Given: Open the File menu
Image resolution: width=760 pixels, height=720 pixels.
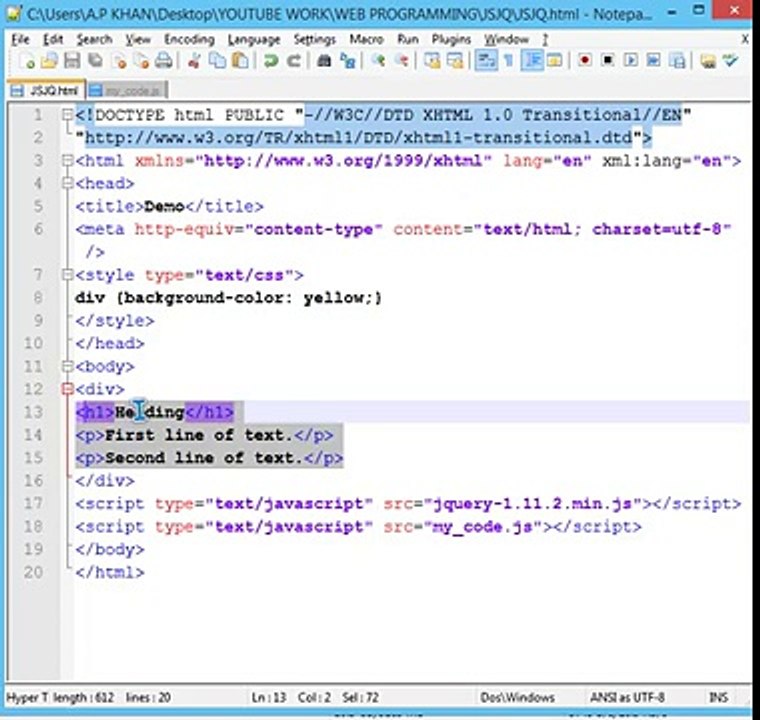Looking at the screenshot, I should point(20,39).
